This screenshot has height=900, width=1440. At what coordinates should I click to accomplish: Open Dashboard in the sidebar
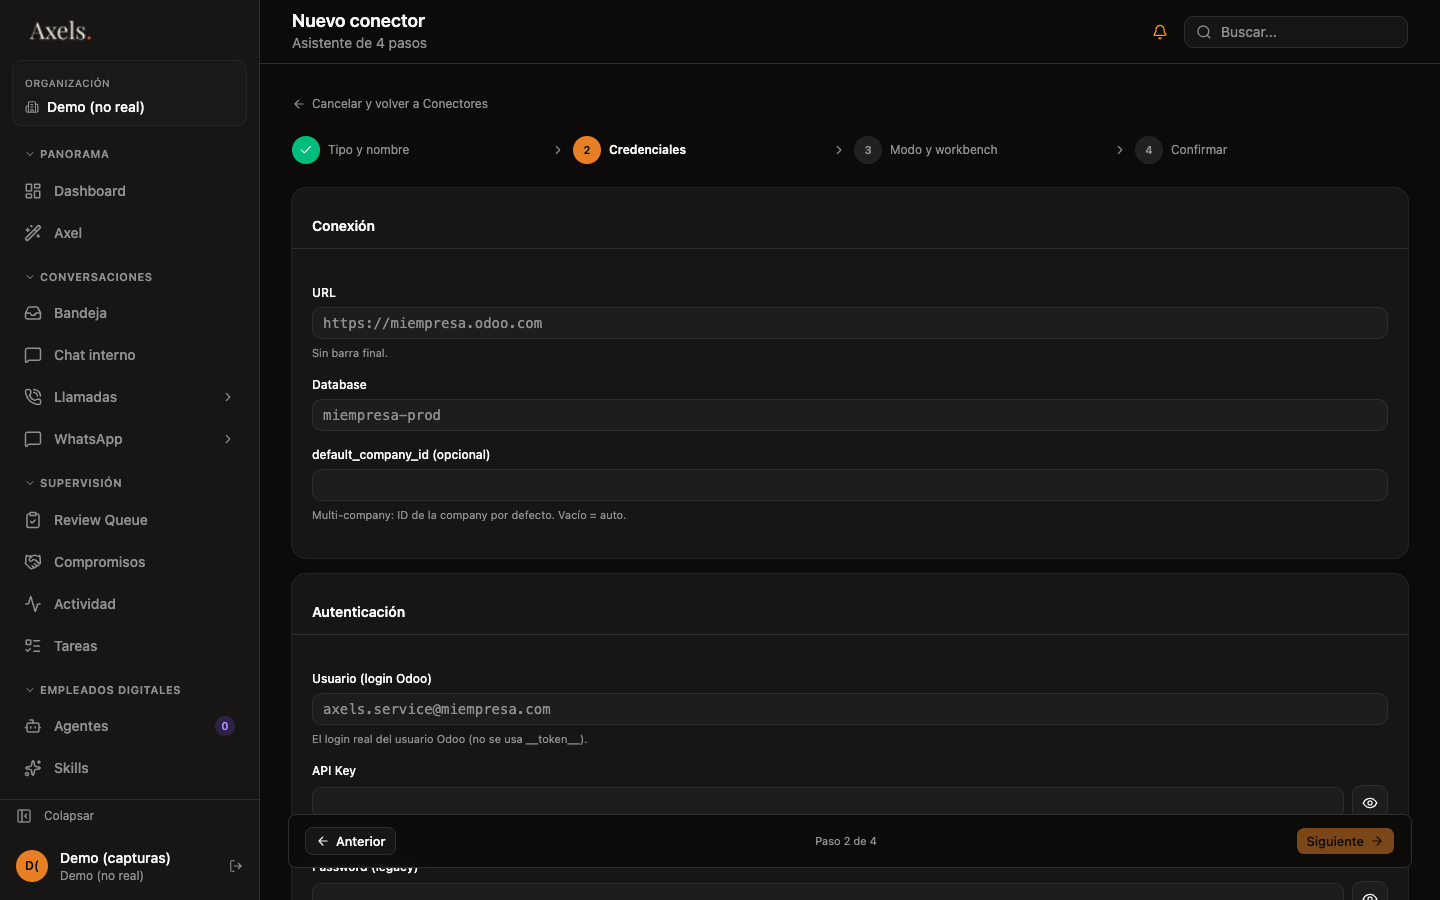tap(129, 191)
